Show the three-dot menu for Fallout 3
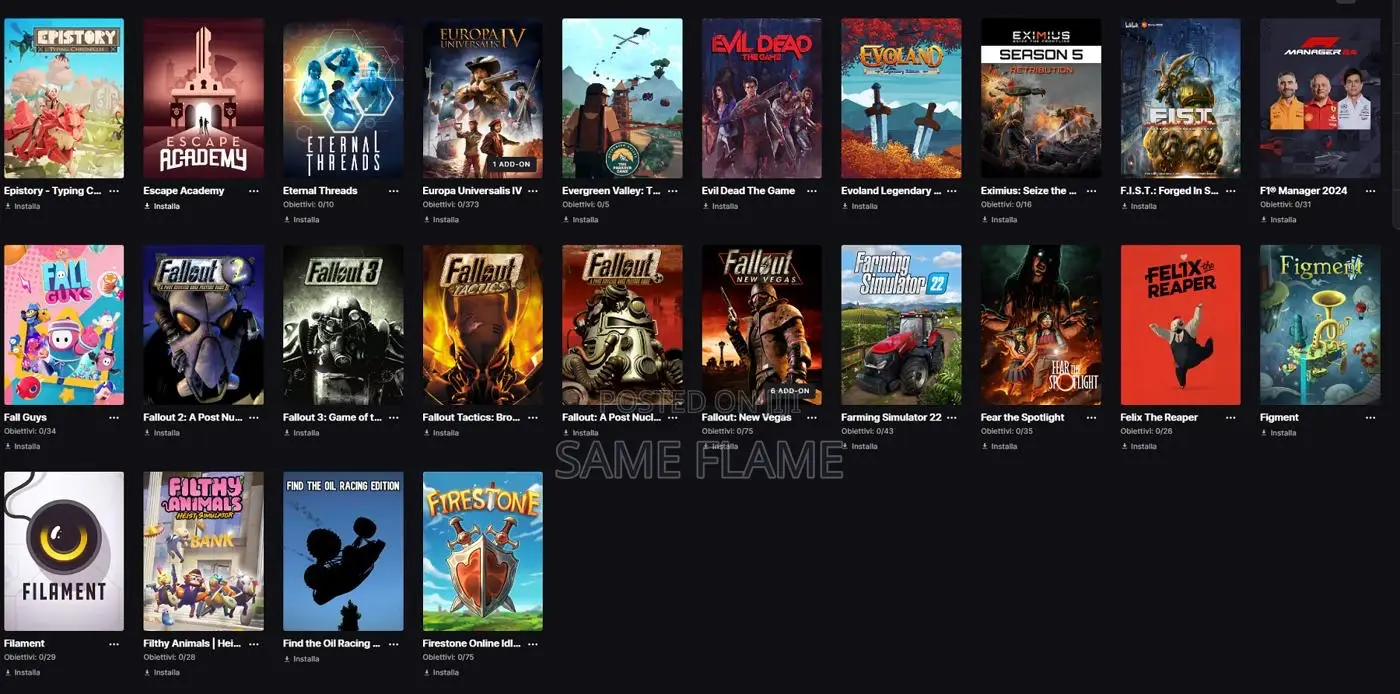 (393, 418)
